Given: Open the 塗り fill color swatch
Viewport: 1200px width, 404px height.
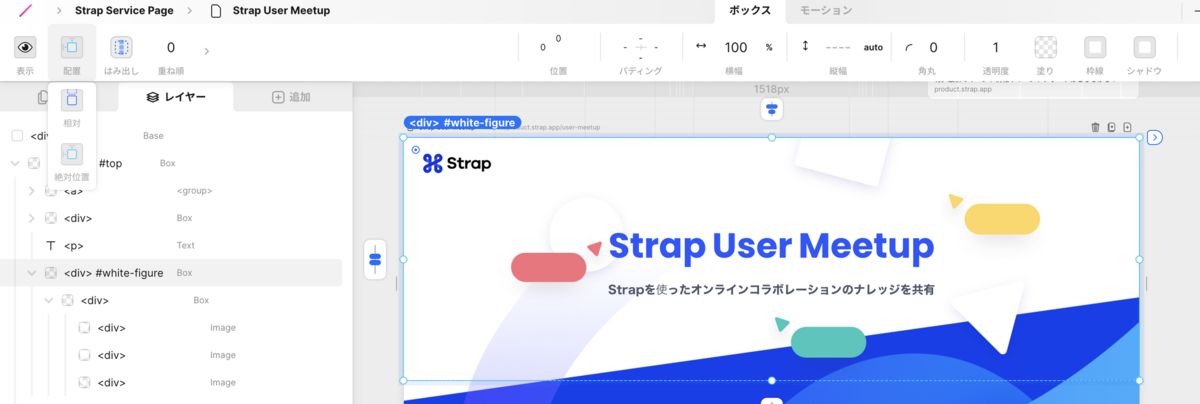Looking at the screenshot, I should 1046,47.
